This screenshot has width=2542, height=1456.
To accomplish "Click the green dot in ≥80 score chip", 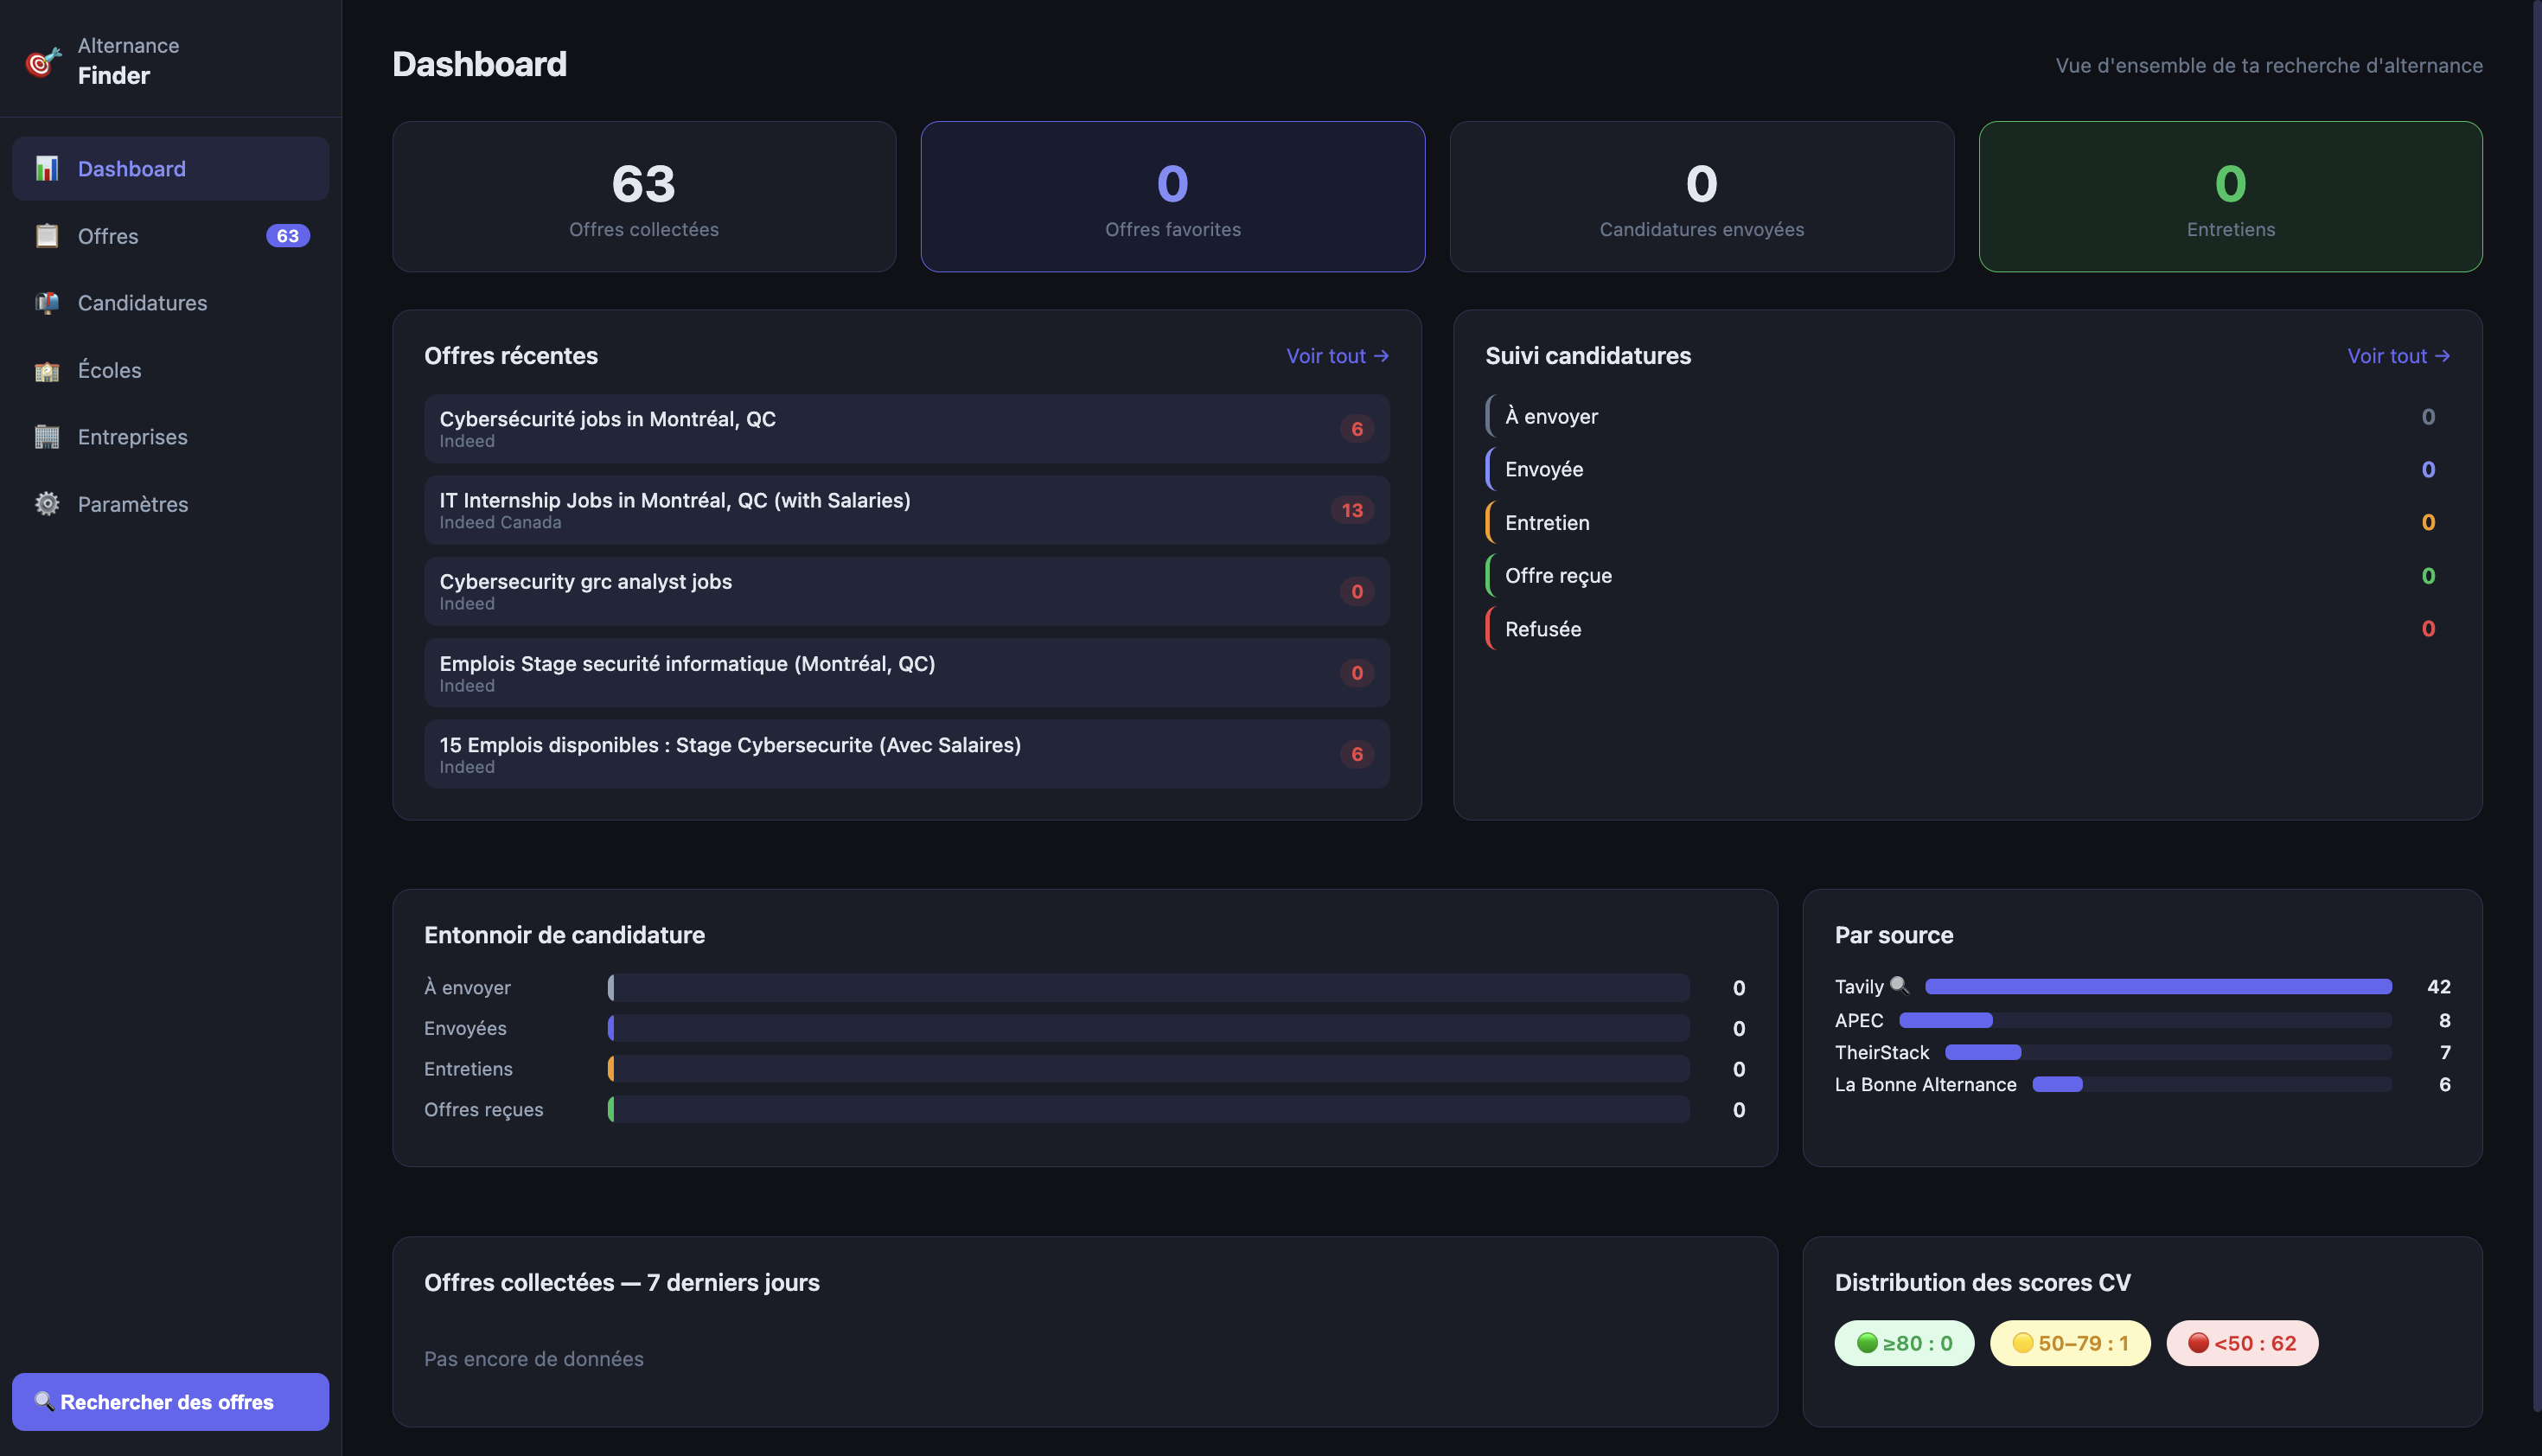I will coord(1867,1343).
